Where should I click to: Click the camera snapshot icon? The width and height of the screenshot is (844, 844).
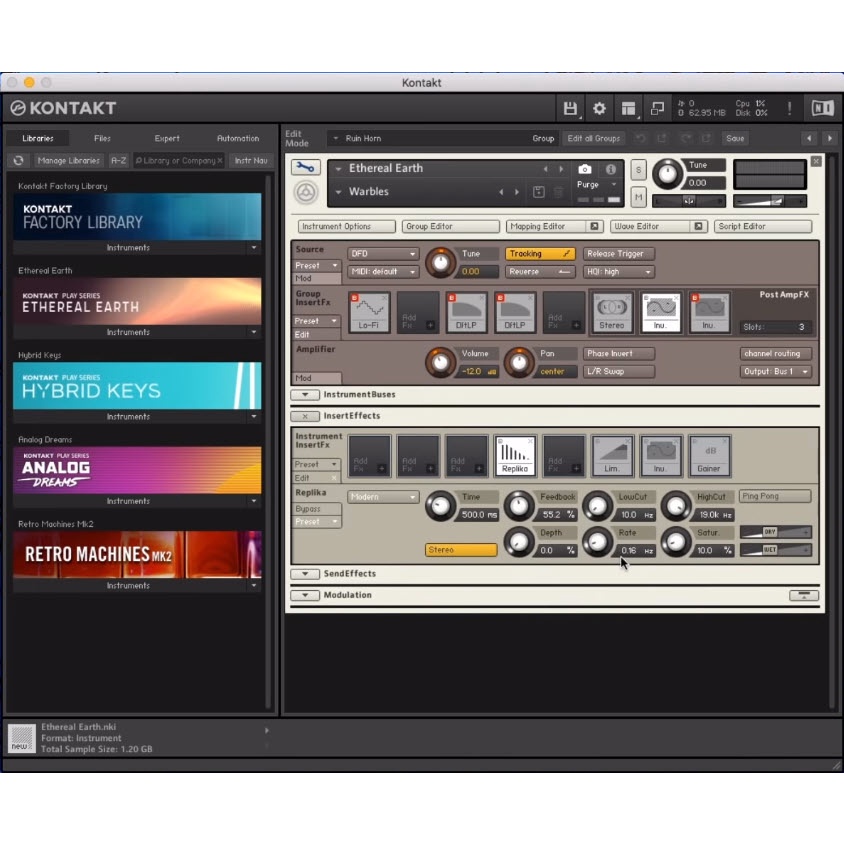click(587, 170)
